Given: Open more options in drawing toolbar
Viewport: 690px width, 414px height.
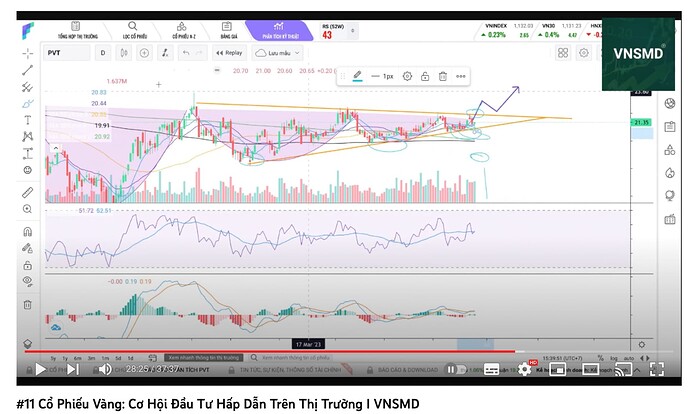Looking at the screenshot, I should coord(461,76).
